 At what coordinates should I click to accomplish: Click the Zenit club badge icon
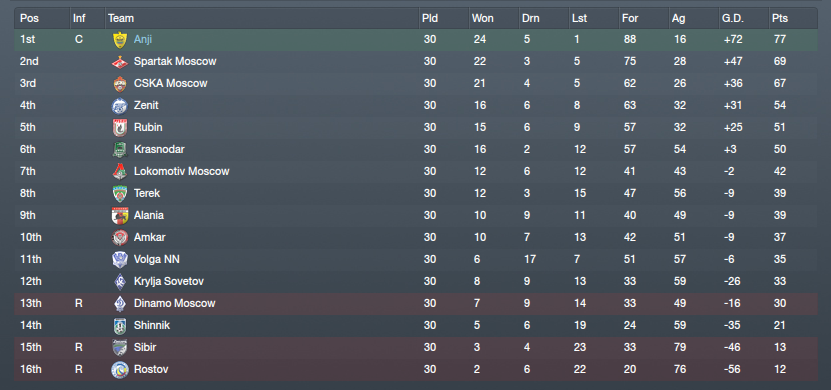coord(120,105)
